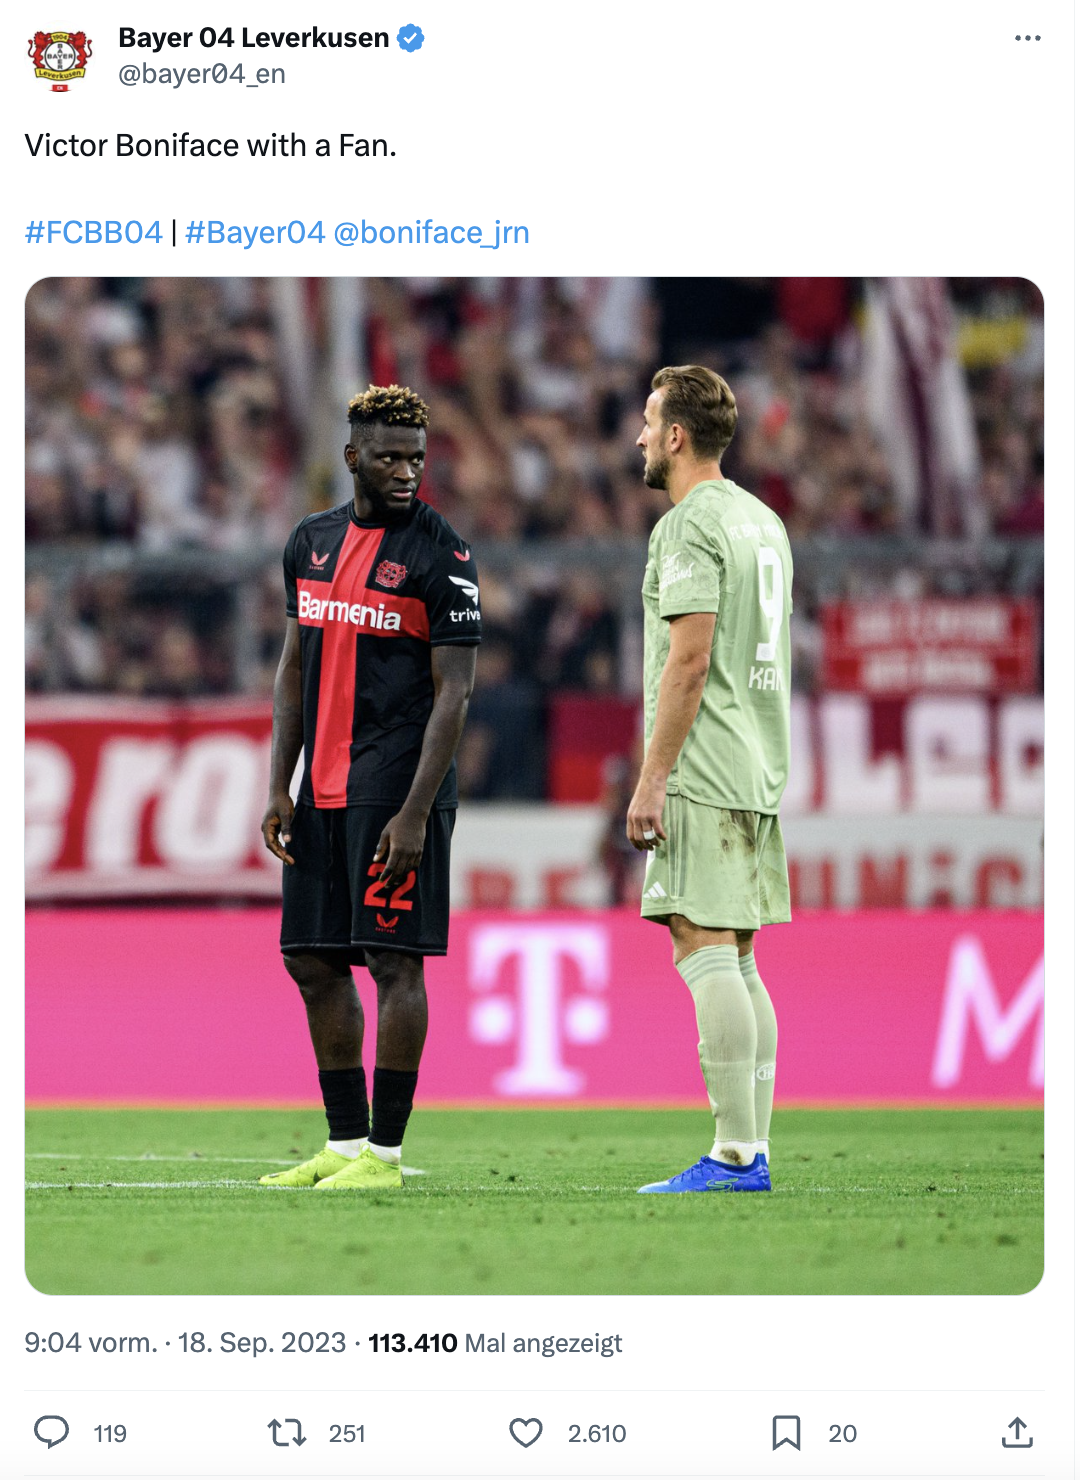
Task: Open the Bayer 04 Leverkusen account name
Action: click(x=254, y=38)
